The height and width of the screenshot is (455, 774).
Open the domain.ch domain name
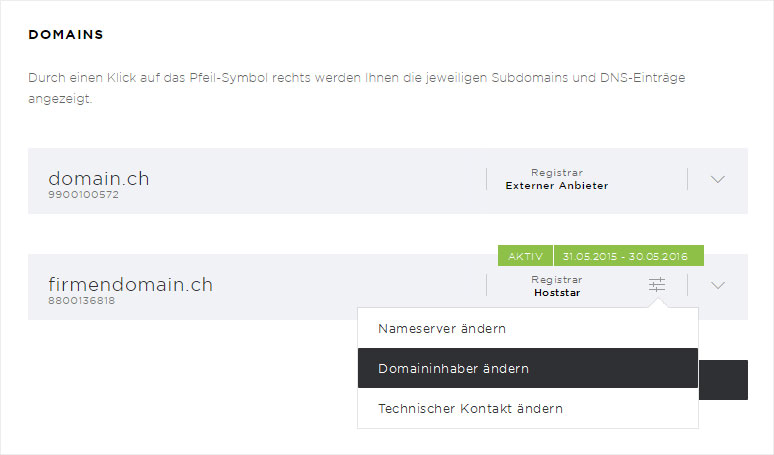99,178
